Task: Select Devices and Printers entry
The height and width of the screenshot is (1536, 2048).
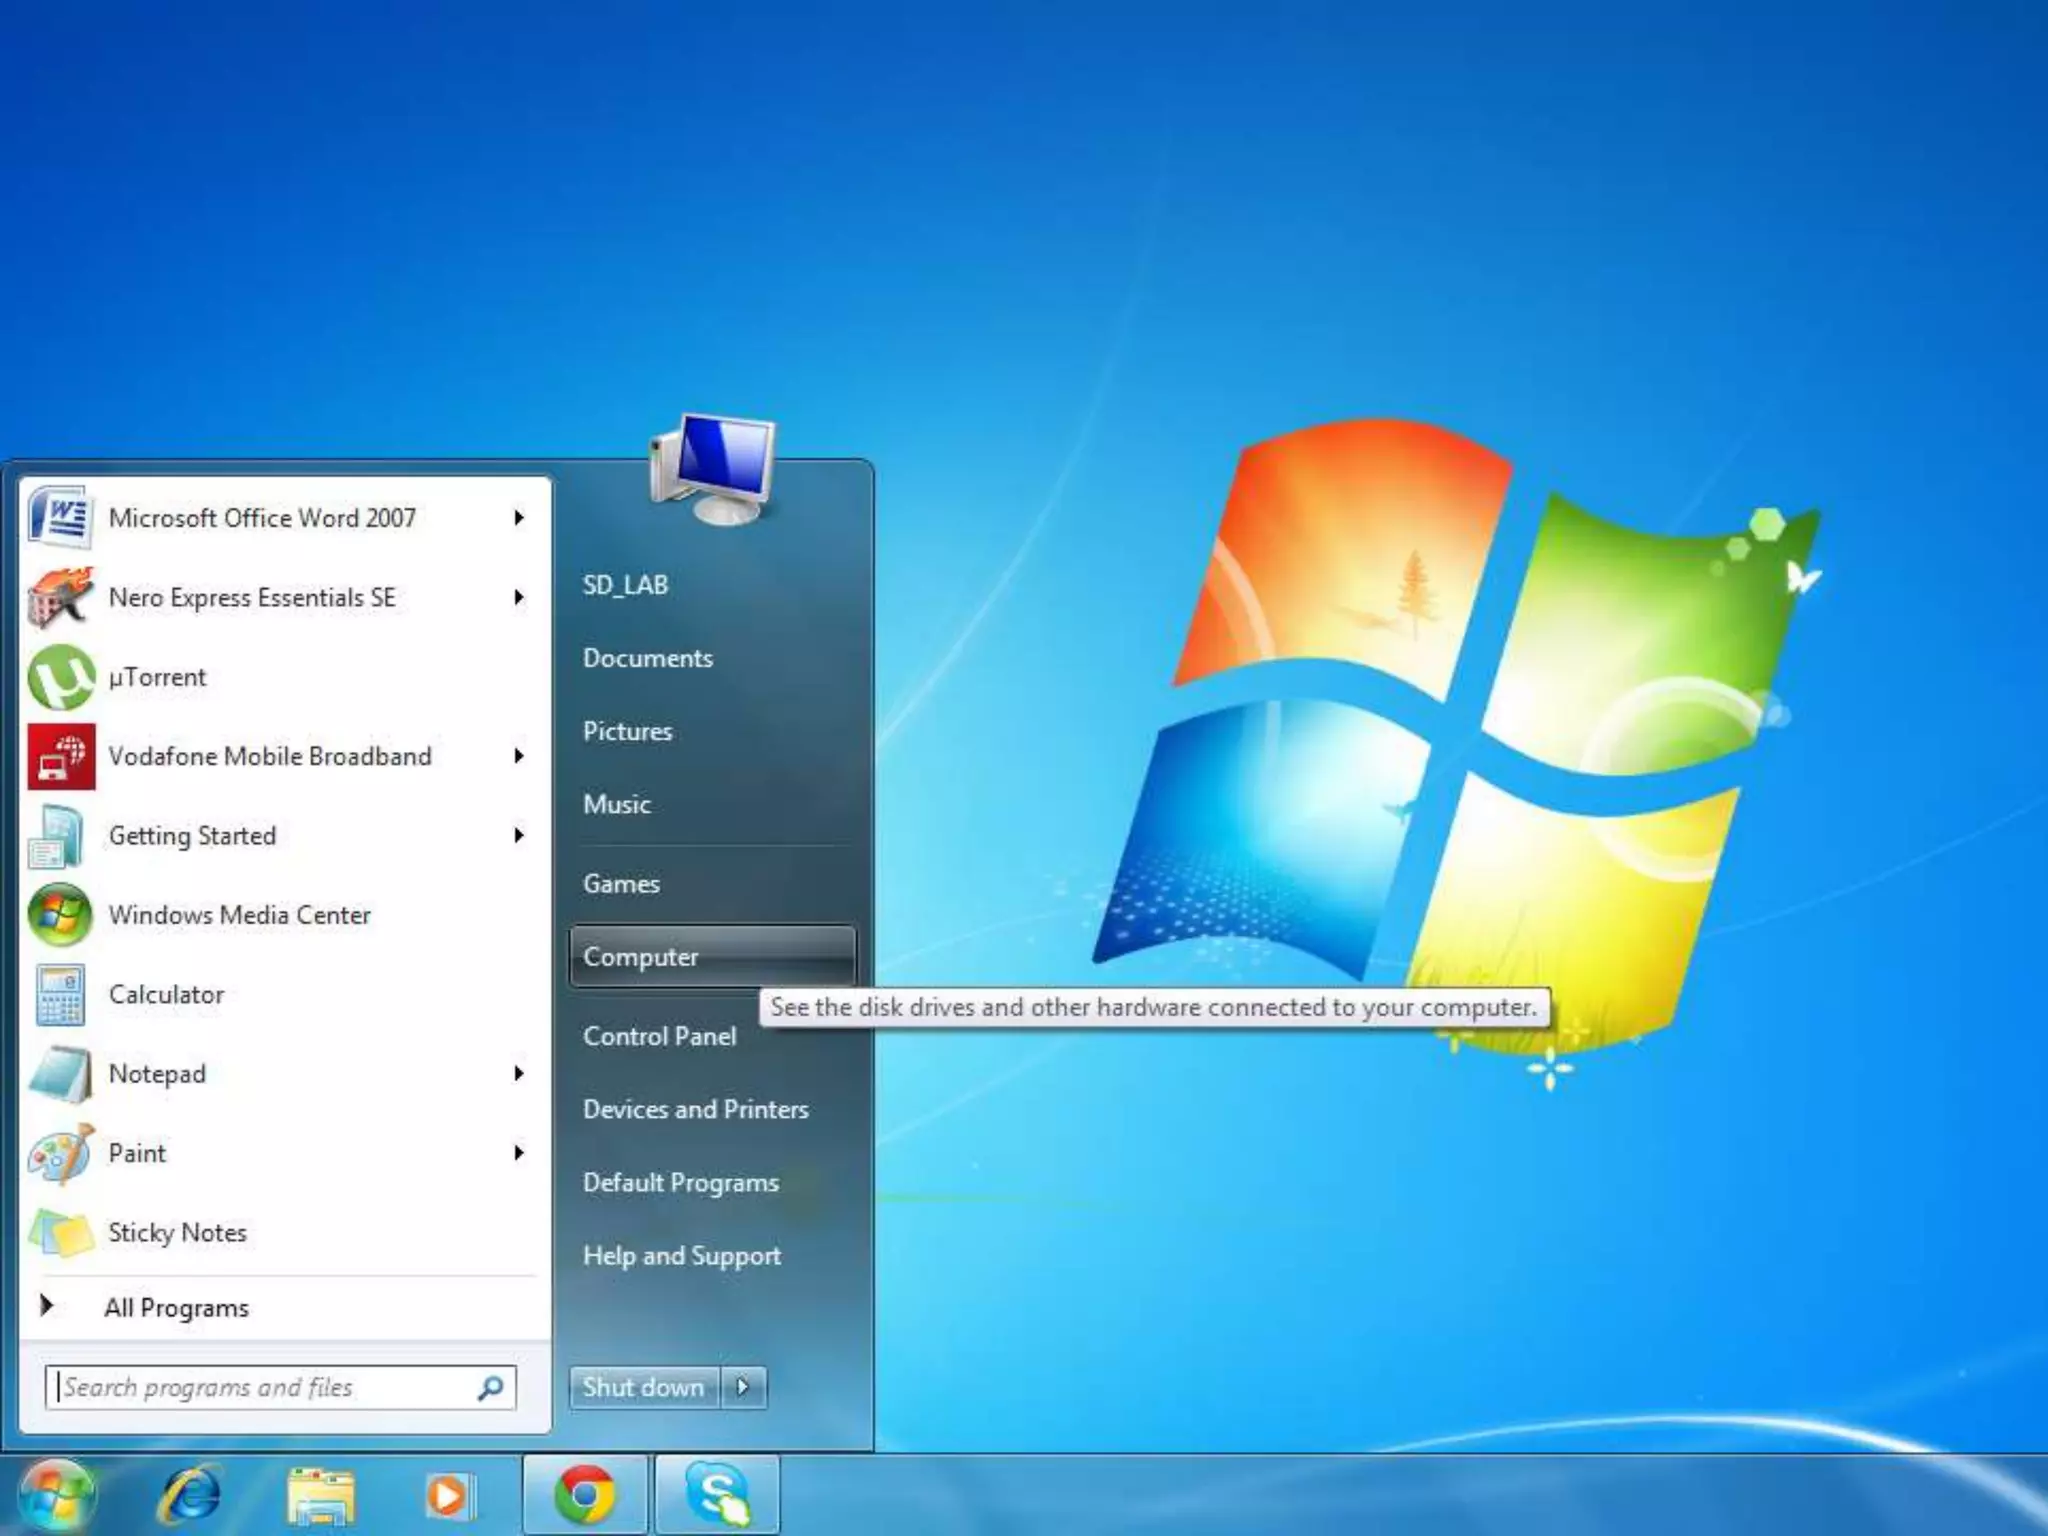Action: 695,1109
